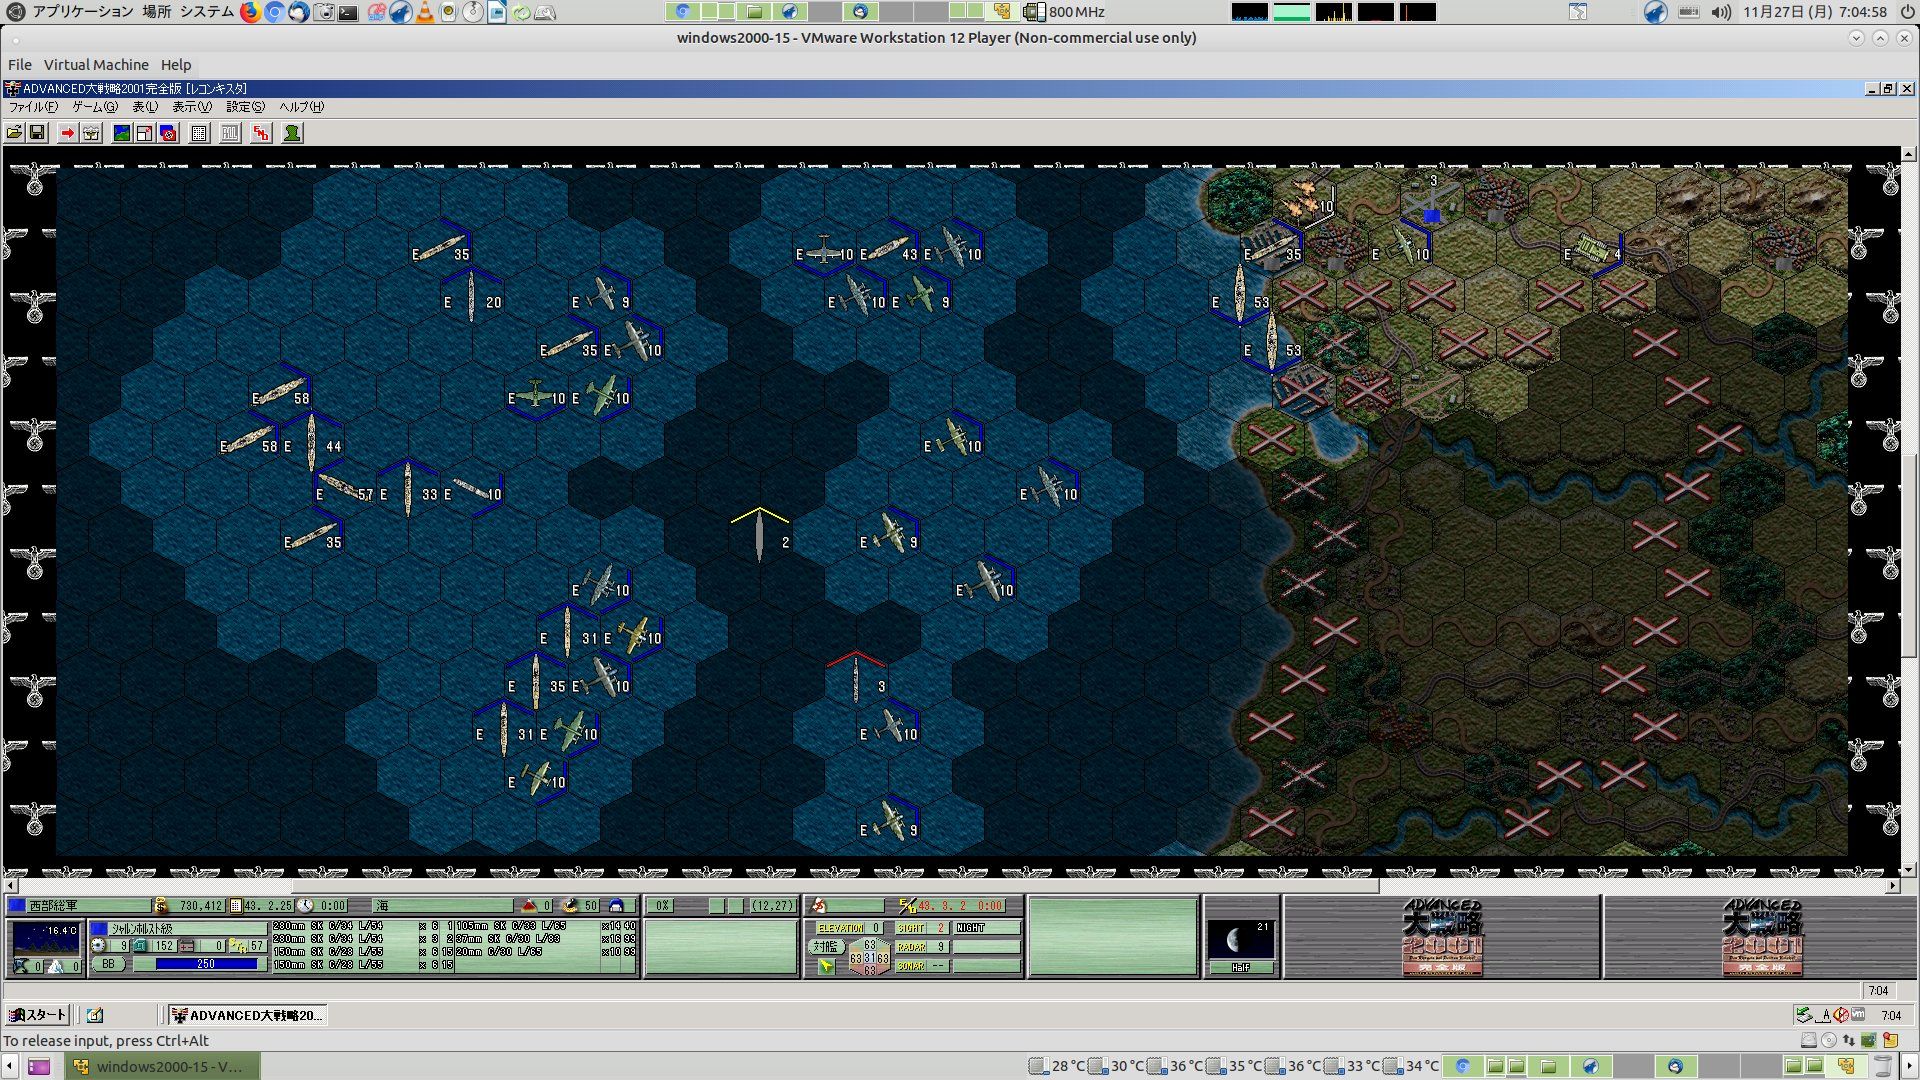
Task: Click the blue 250 durability bar
Action: coord(207,965)
